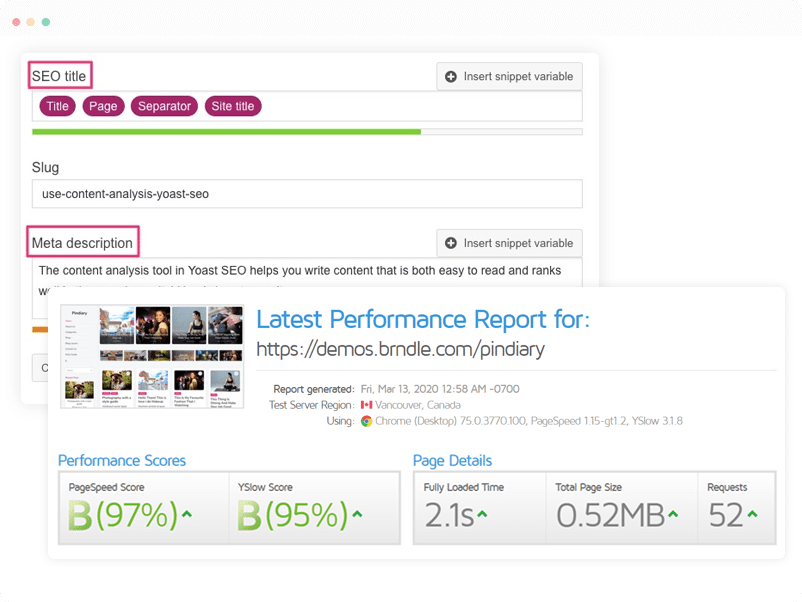The image size is (802, 602).
Task: Click the Fully Loaded Time 2.1s value
Action: (x=450, y=515)
